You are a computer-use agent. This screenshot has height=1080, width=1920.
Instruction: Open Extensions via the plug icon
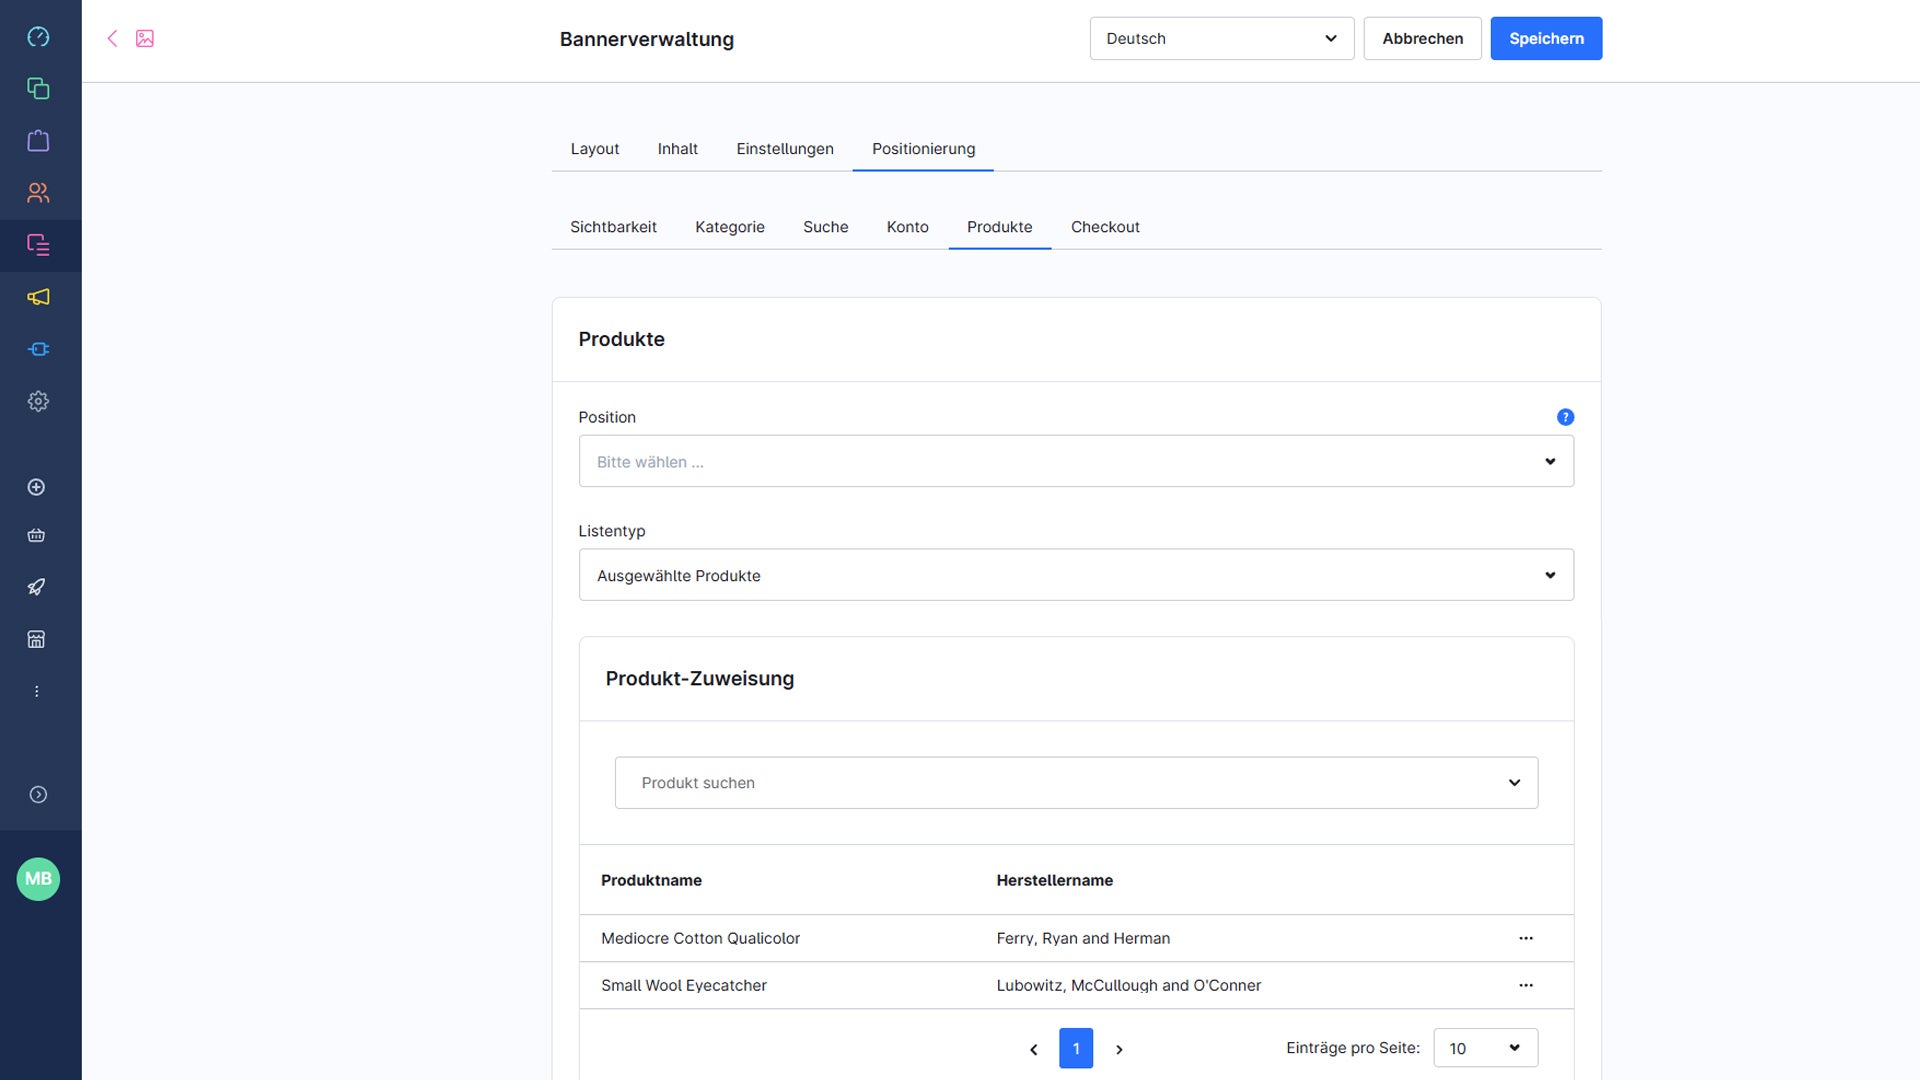coord(38,348)
